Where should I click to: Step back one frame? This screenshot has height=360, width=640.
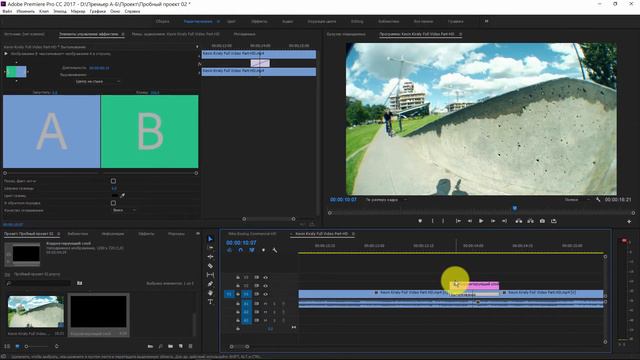point(470,221)
